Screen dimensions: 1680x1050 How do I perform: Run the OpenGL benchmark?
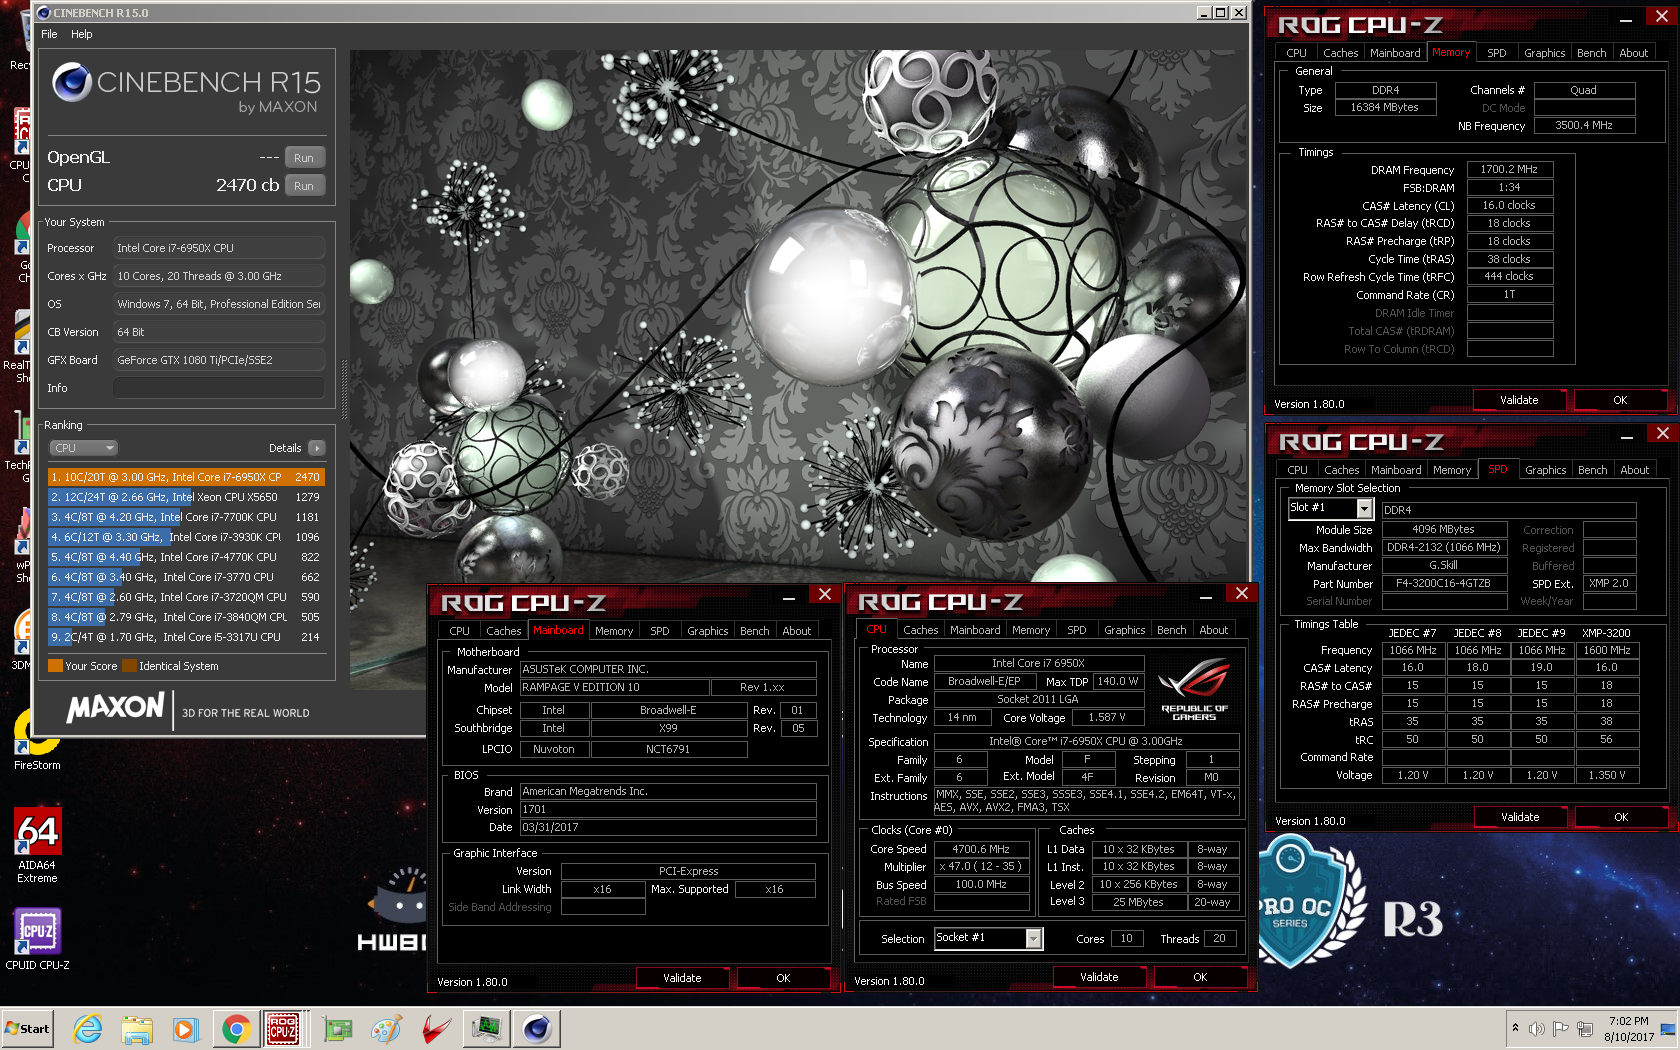pos(304,158)
